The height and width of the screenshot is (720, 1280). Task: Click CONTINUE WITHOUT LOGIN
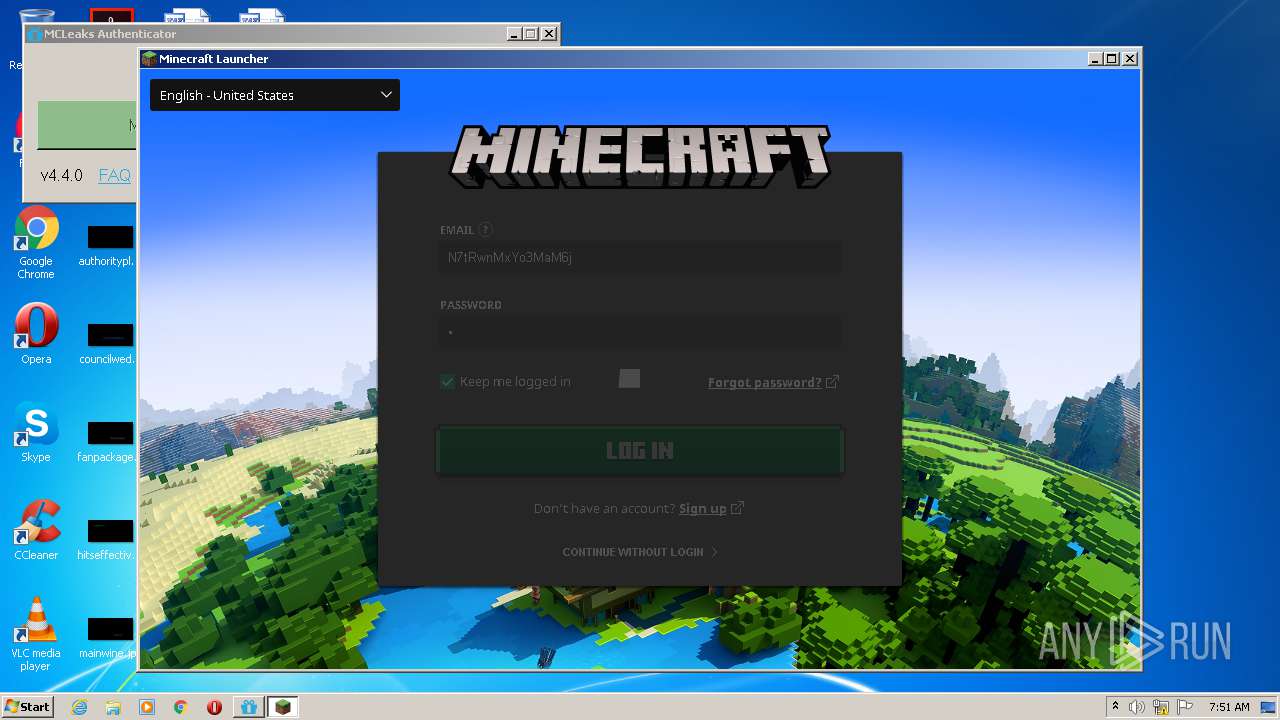pyautogui.click(x=640, y=552)
